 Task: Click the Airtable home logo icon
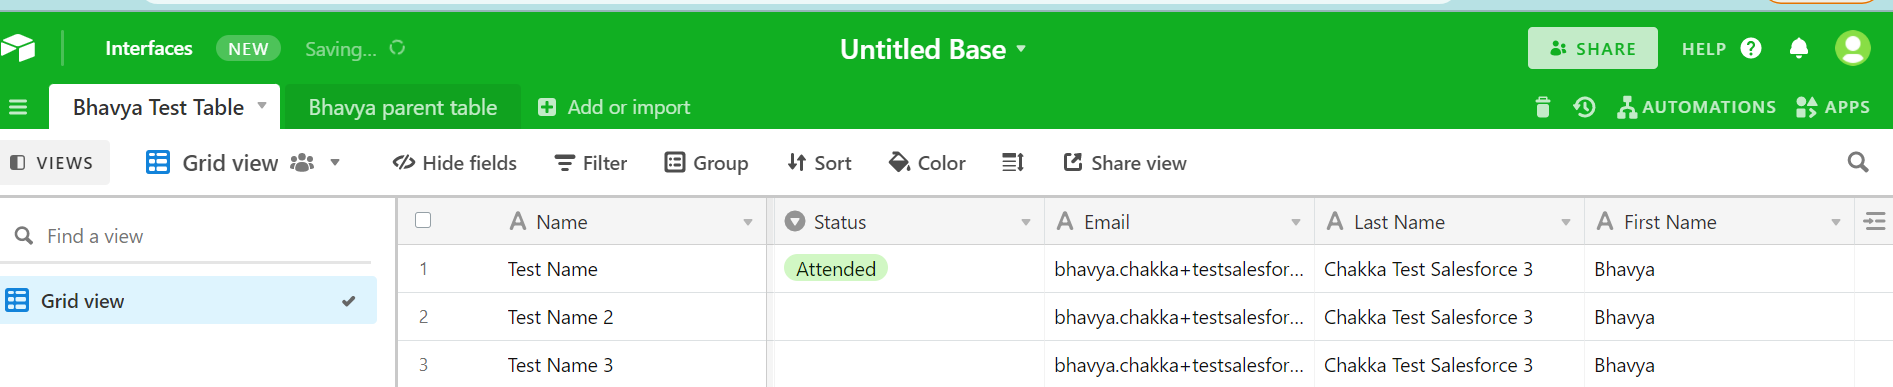[x=17, y=48]
